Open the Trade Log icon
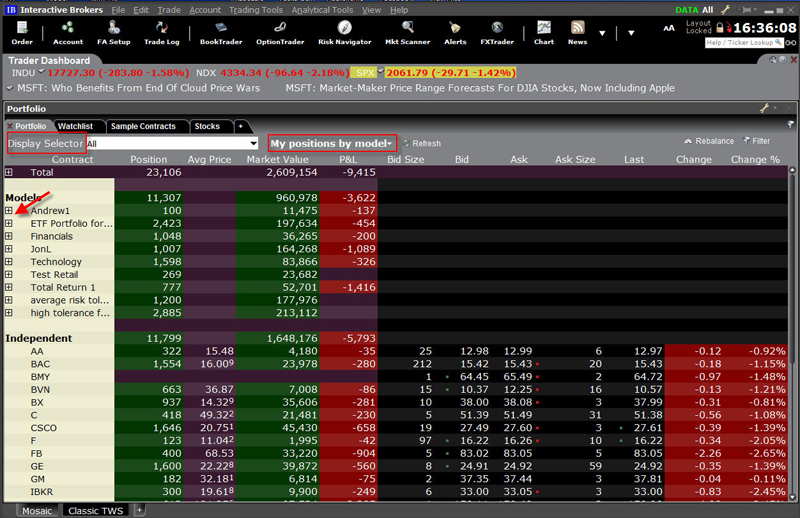This screenshot has width=800, height=518. [x=162, y=33]
